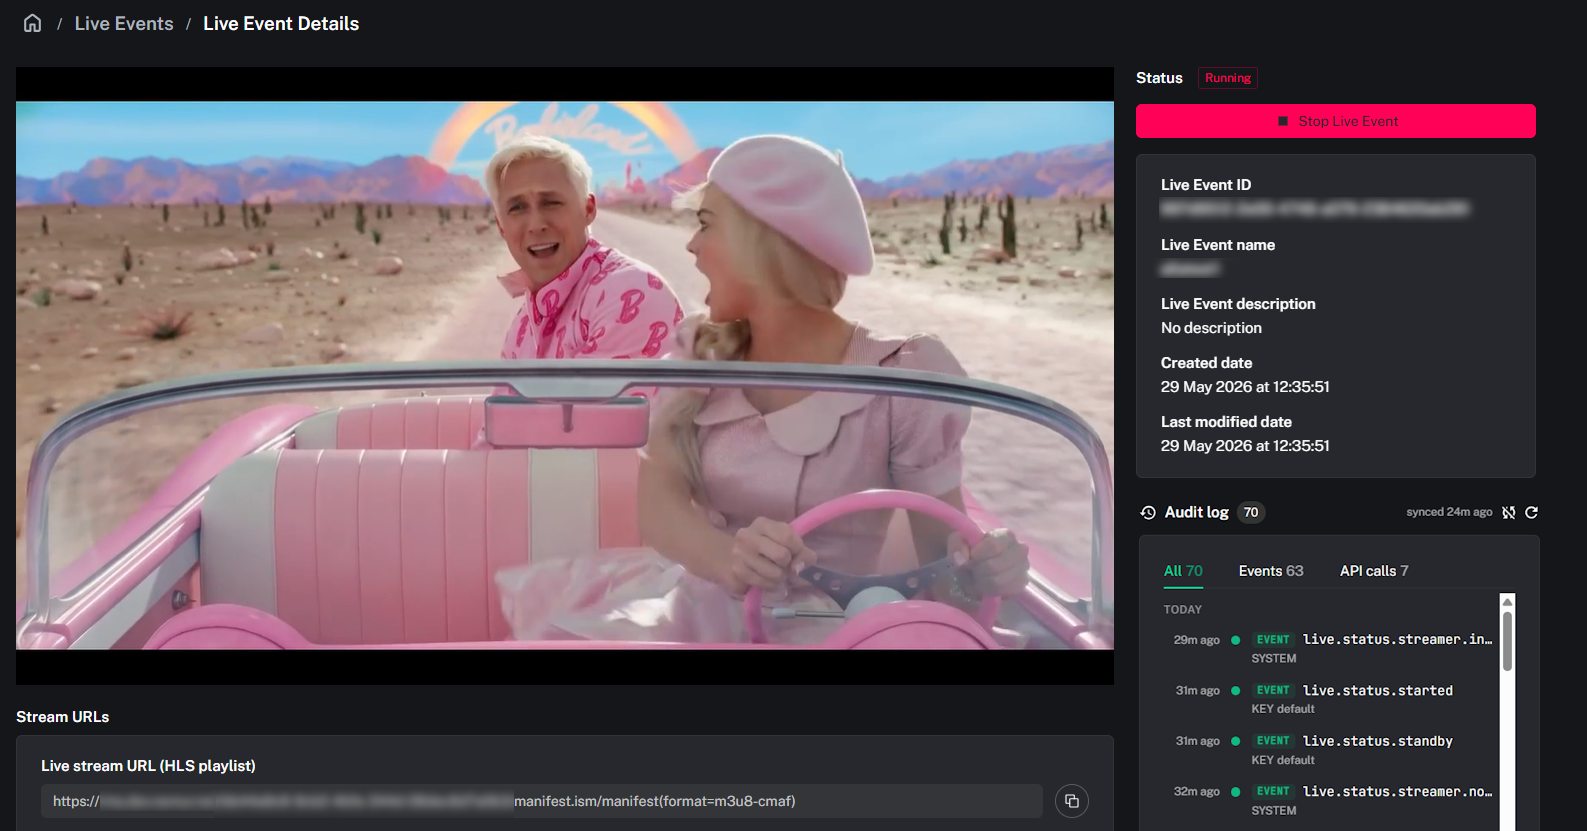Click the blurred Live Event ID value
The height and width of the screenshot is (831, 1587).
point(1314,209)
